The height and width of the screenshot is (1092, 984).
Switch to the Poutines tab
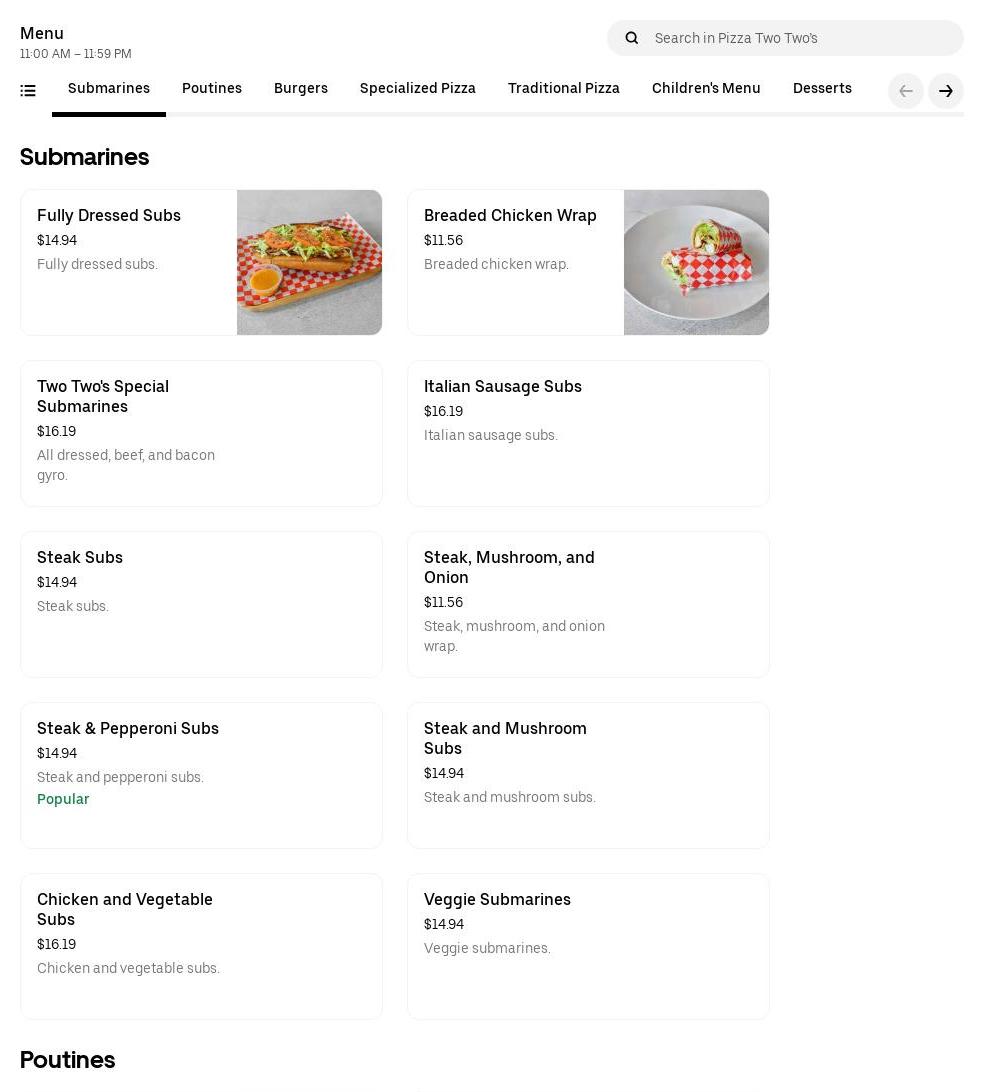(x=212, y=89)
